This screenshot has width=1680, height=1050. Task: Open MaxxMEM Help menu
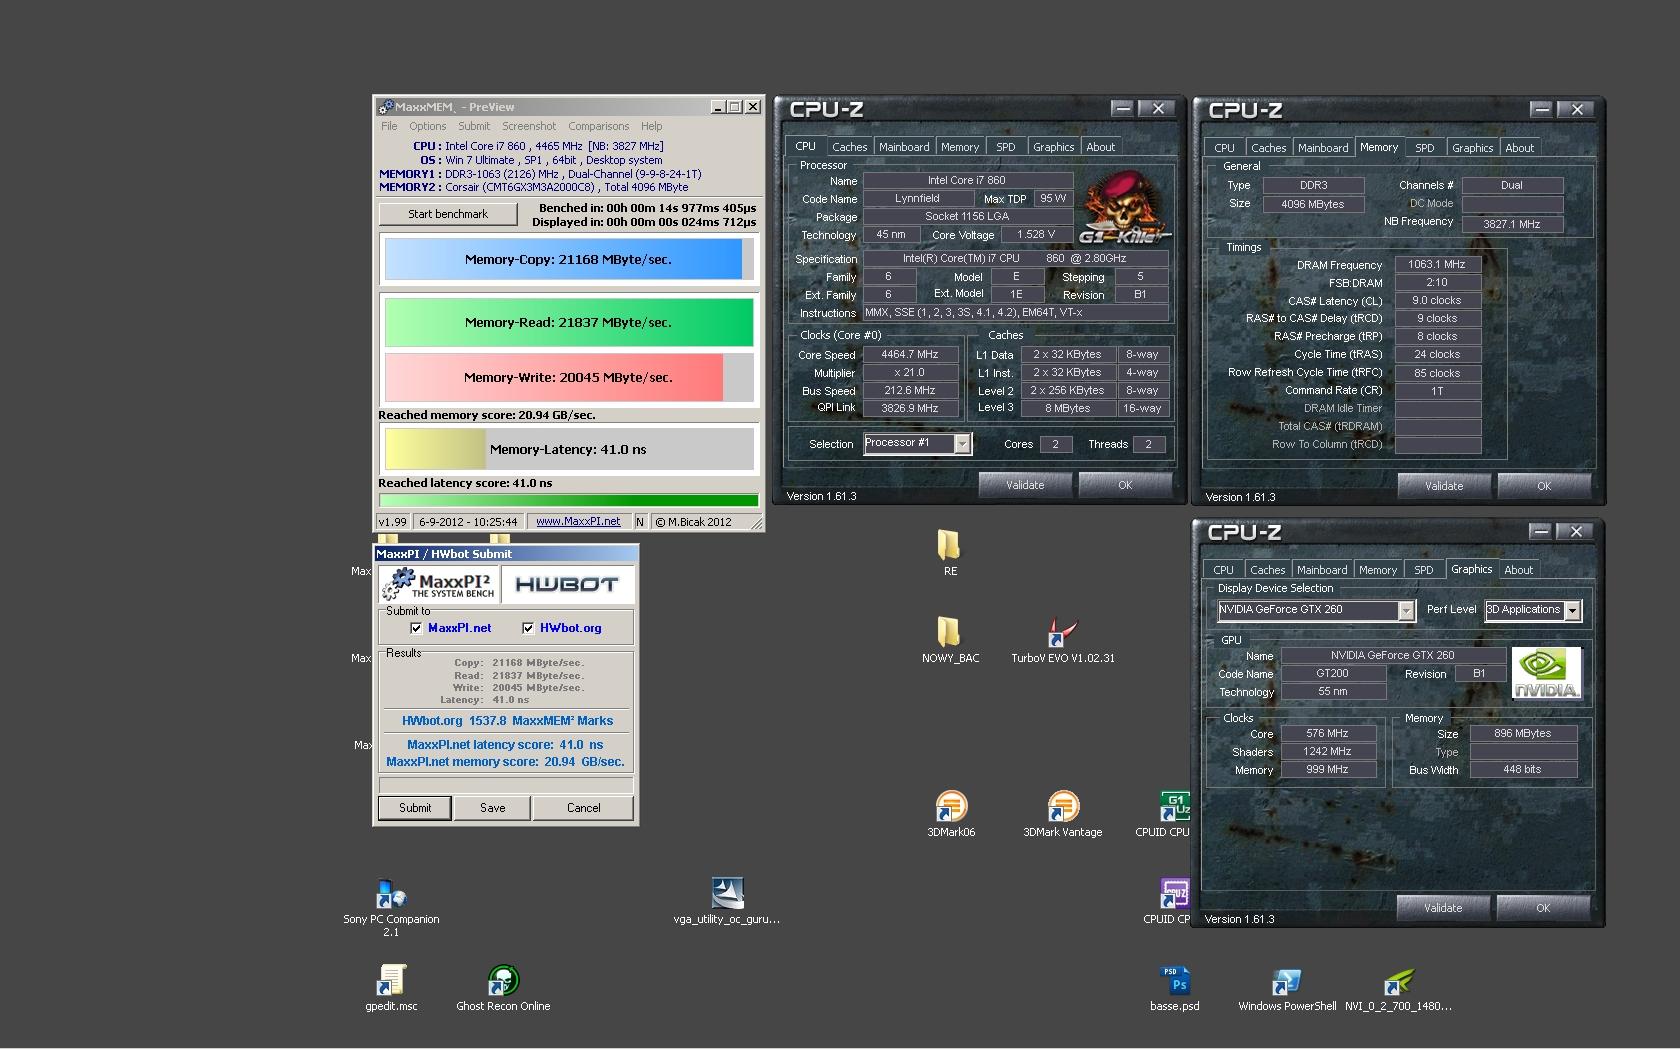651,126
